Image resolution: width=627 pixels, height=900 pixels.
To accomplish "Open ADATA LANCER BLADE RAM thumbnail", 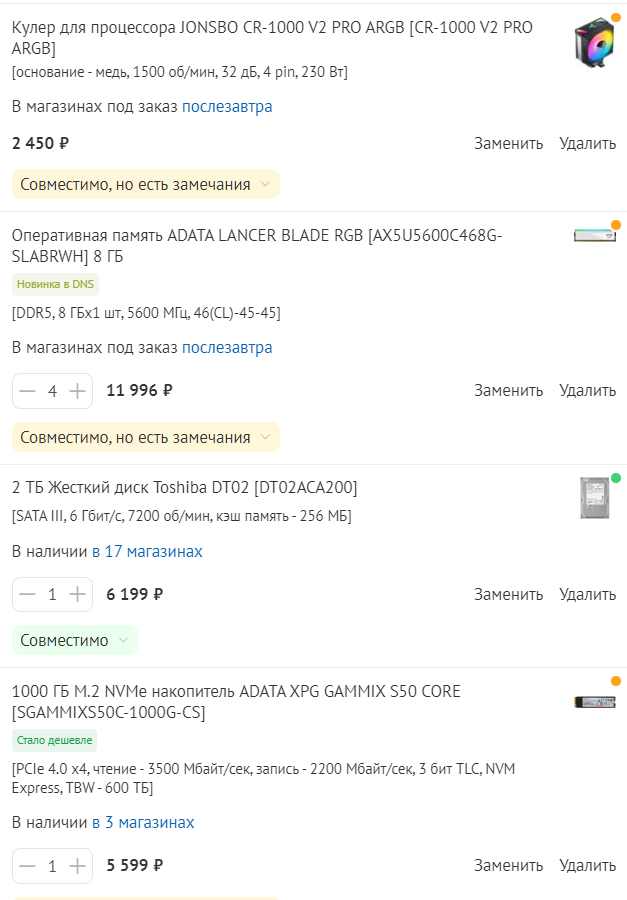I will click(594, 236).
